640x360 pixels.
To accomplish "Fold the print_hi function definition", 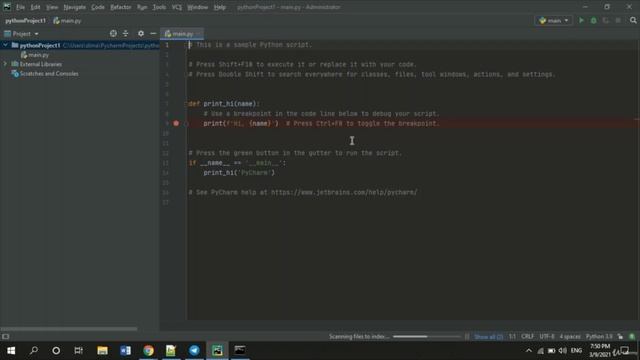I will tap(186, 104).
